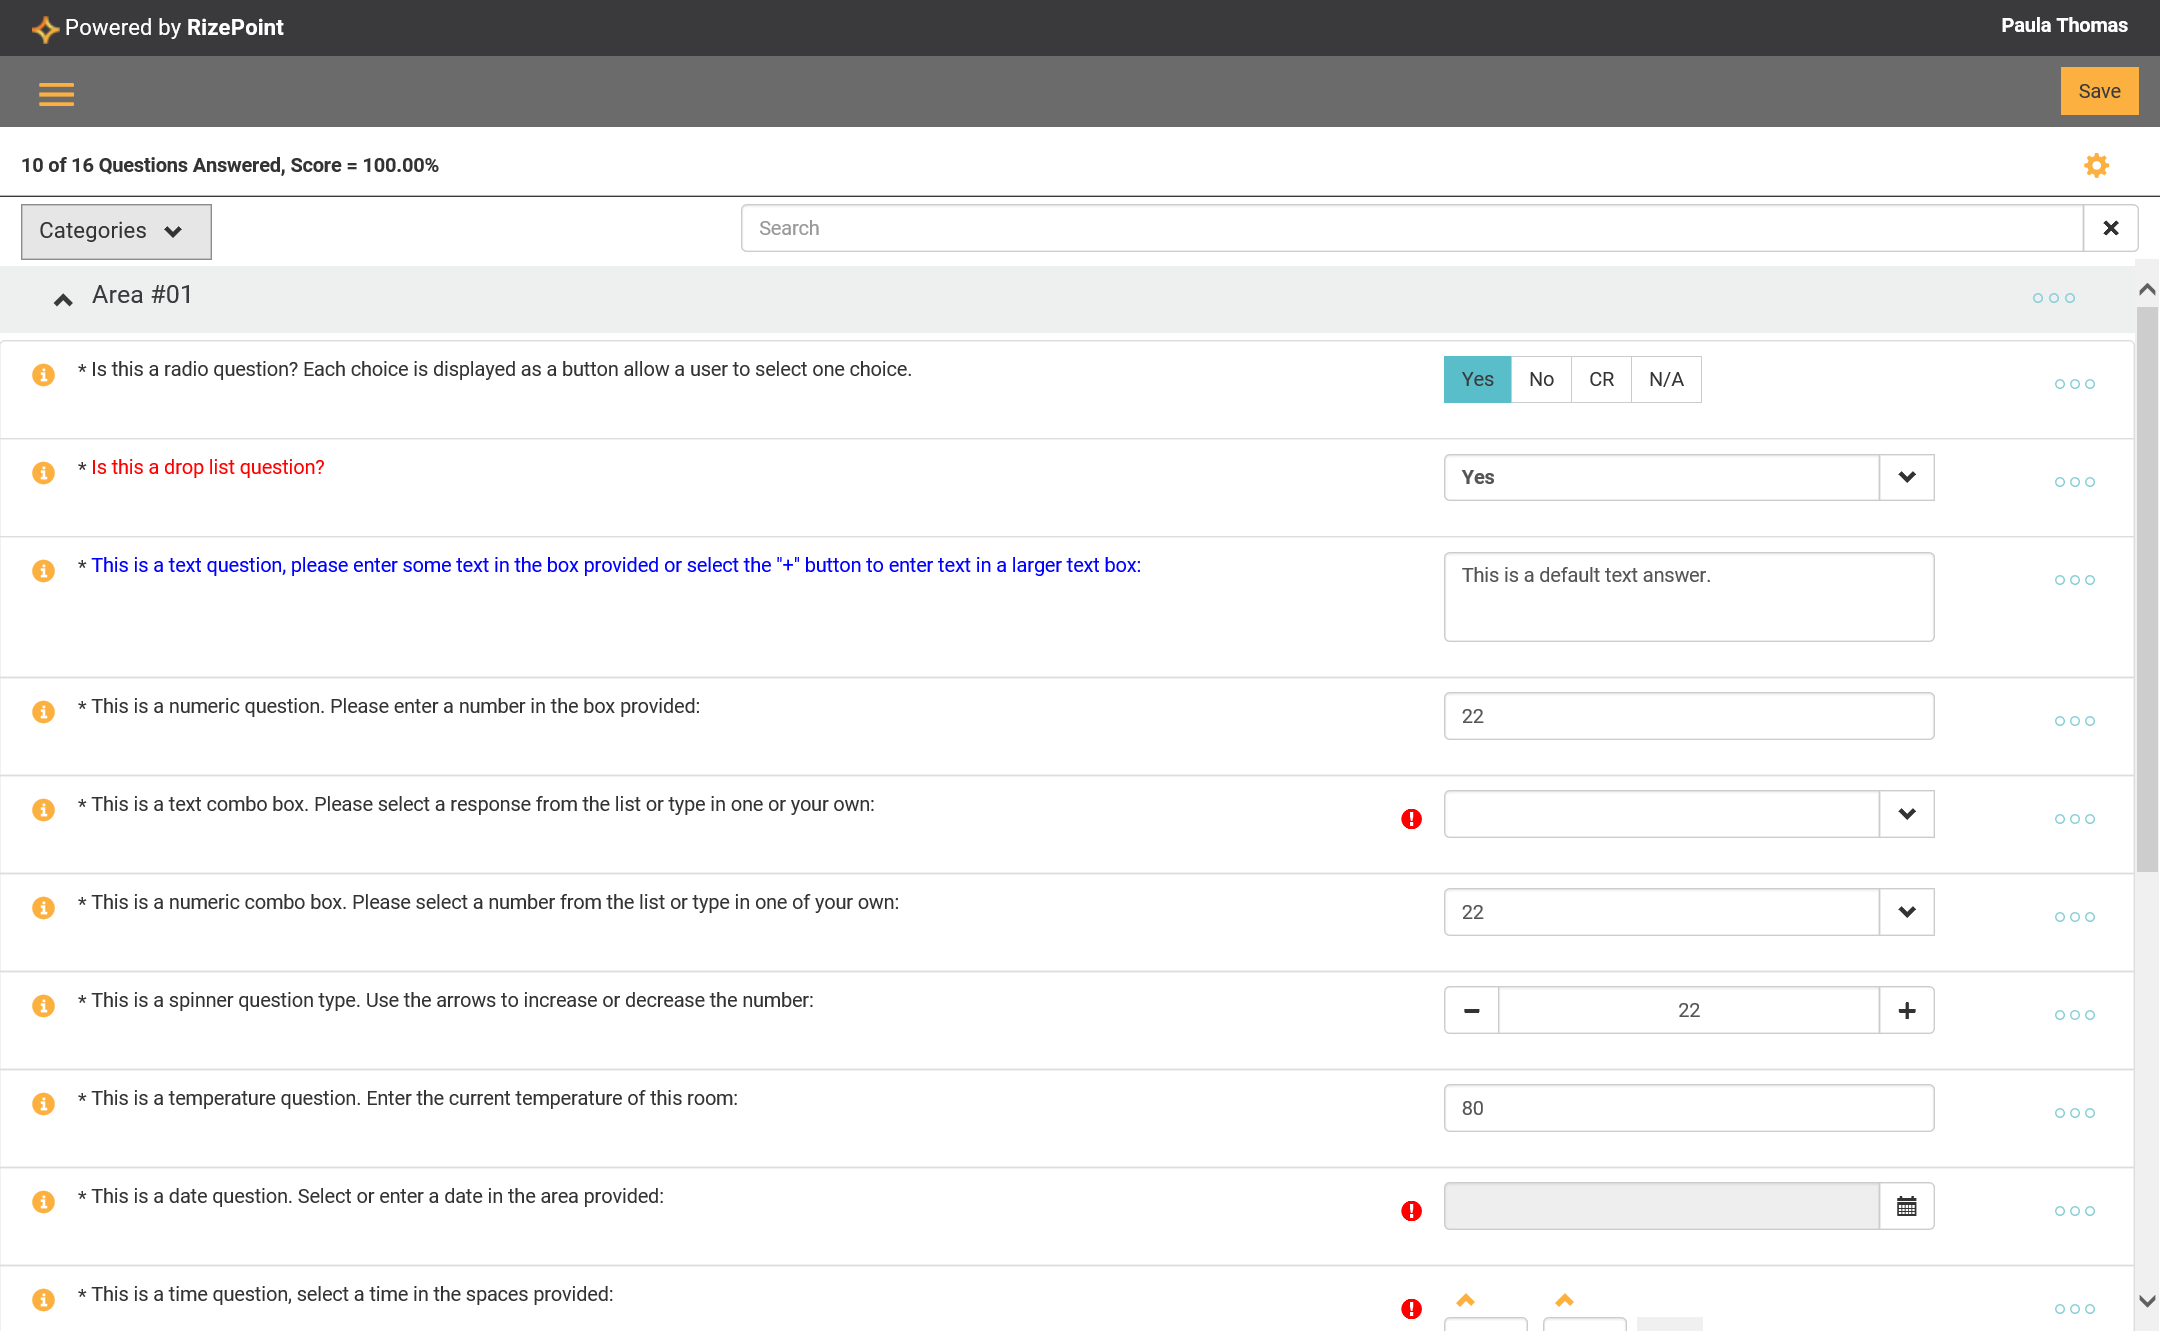Click info icon beside radio question
This screenshot has height=1332, width=2160.
pyautogui.click(x=43, y=374)
